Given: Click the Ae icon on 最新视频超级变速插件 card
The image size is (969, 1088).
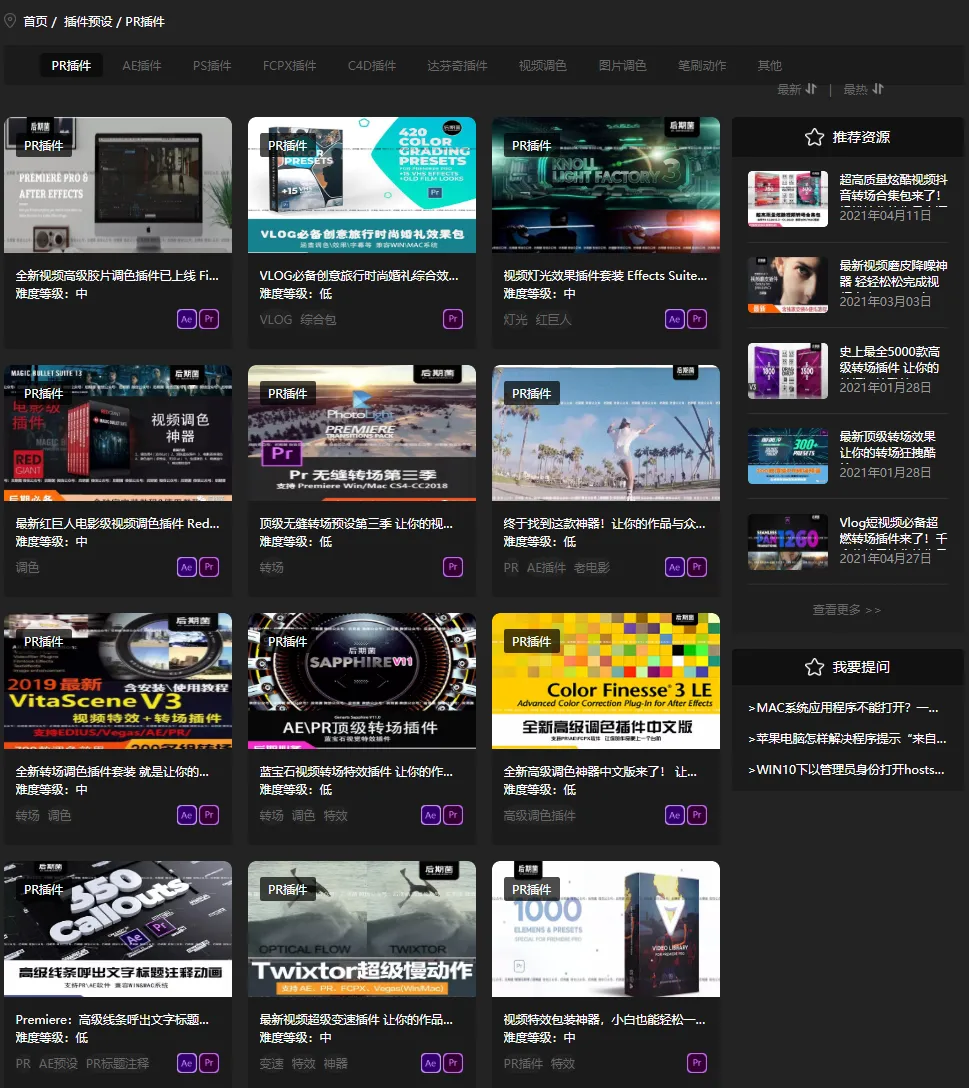Looking at the screenshot, I should click(430, 1063).
